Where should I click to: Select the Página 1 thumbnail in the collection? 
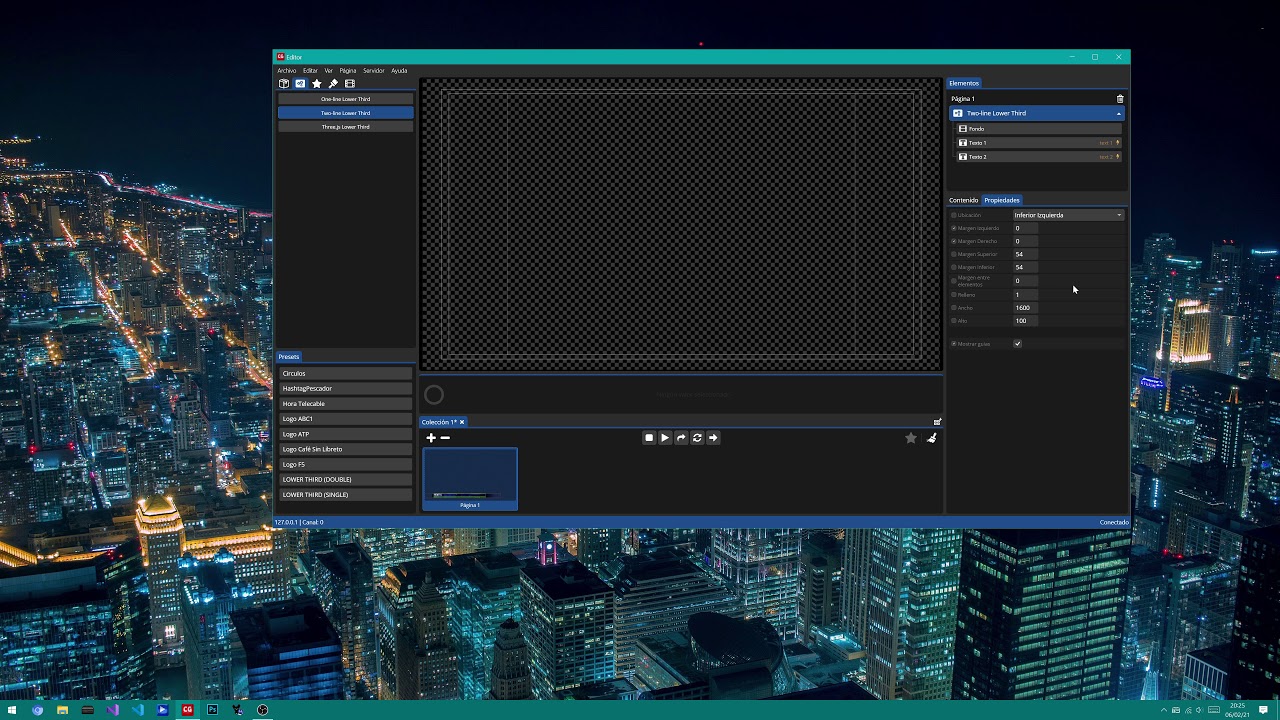click(x=470, y=479)
